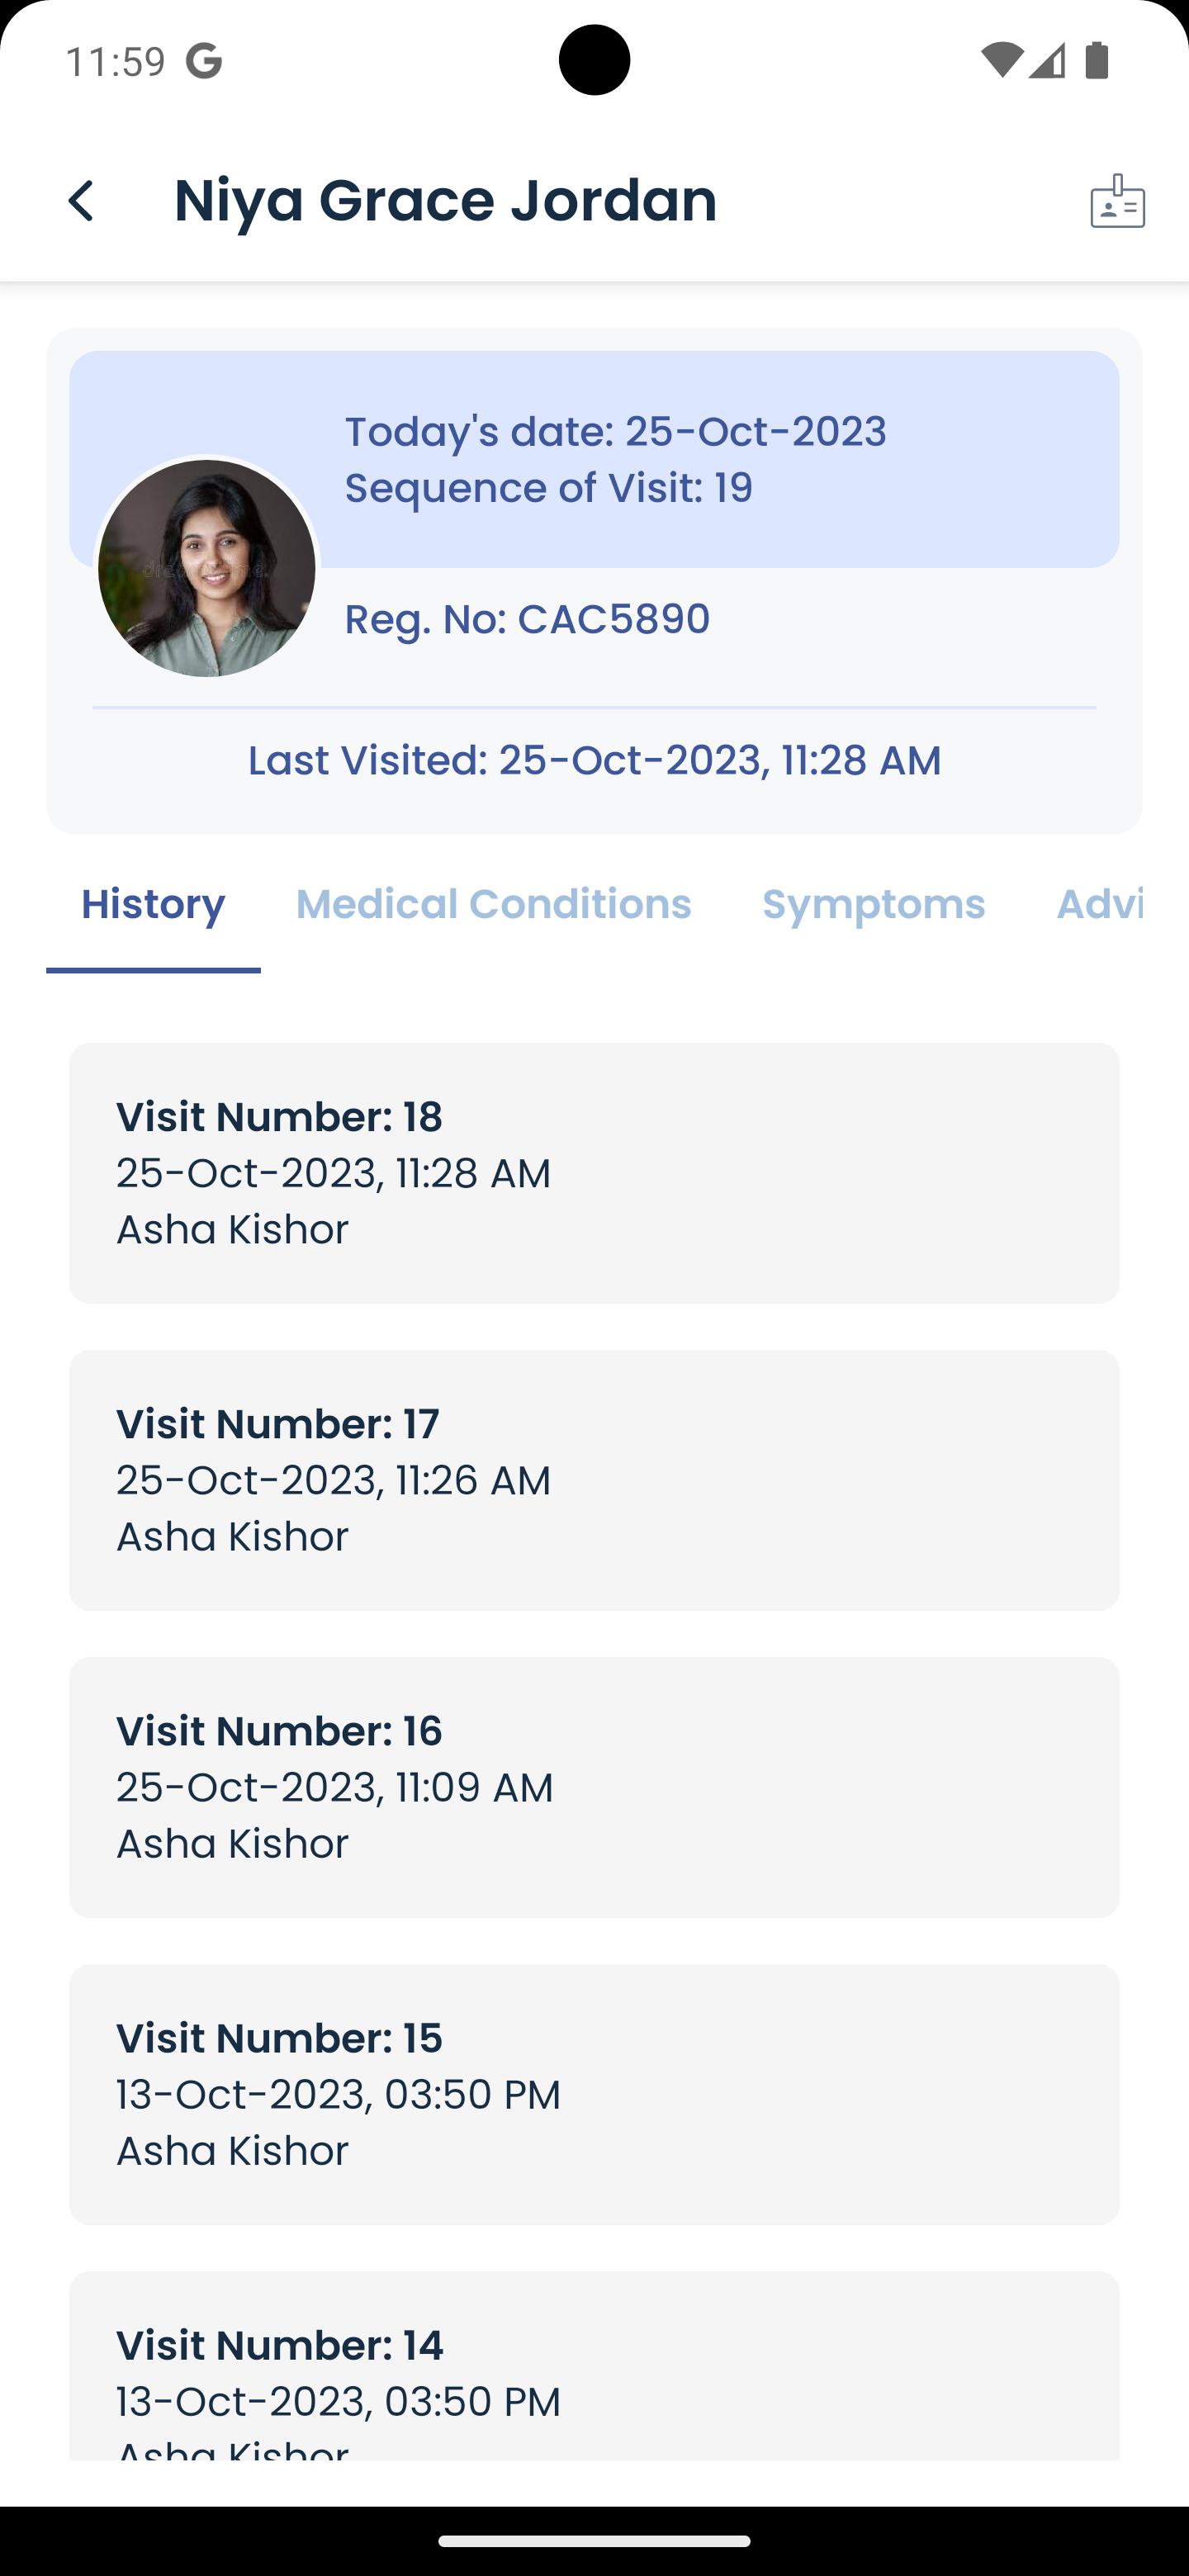This screenshot has width=1189, height=2576.
Task: Tap the back arrow icon
Action: (81, 201)
